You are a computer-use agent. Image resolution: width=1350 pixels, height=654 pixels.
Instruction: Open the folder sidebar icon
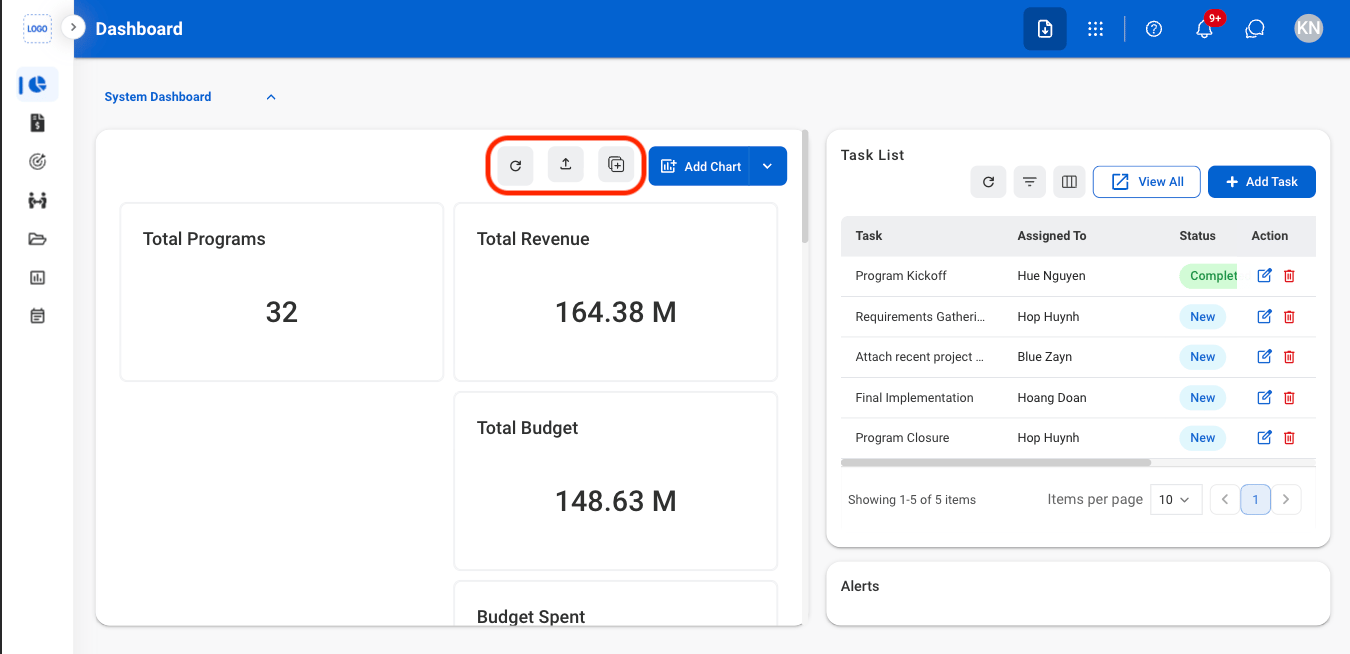click(x=37, y=239)
